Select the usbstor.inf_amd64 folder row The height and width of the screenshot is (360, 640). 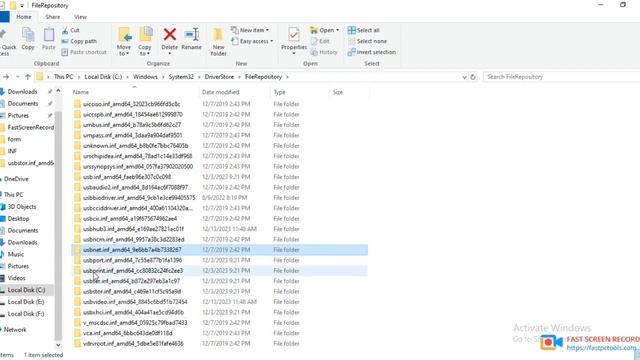click(220, 291)
